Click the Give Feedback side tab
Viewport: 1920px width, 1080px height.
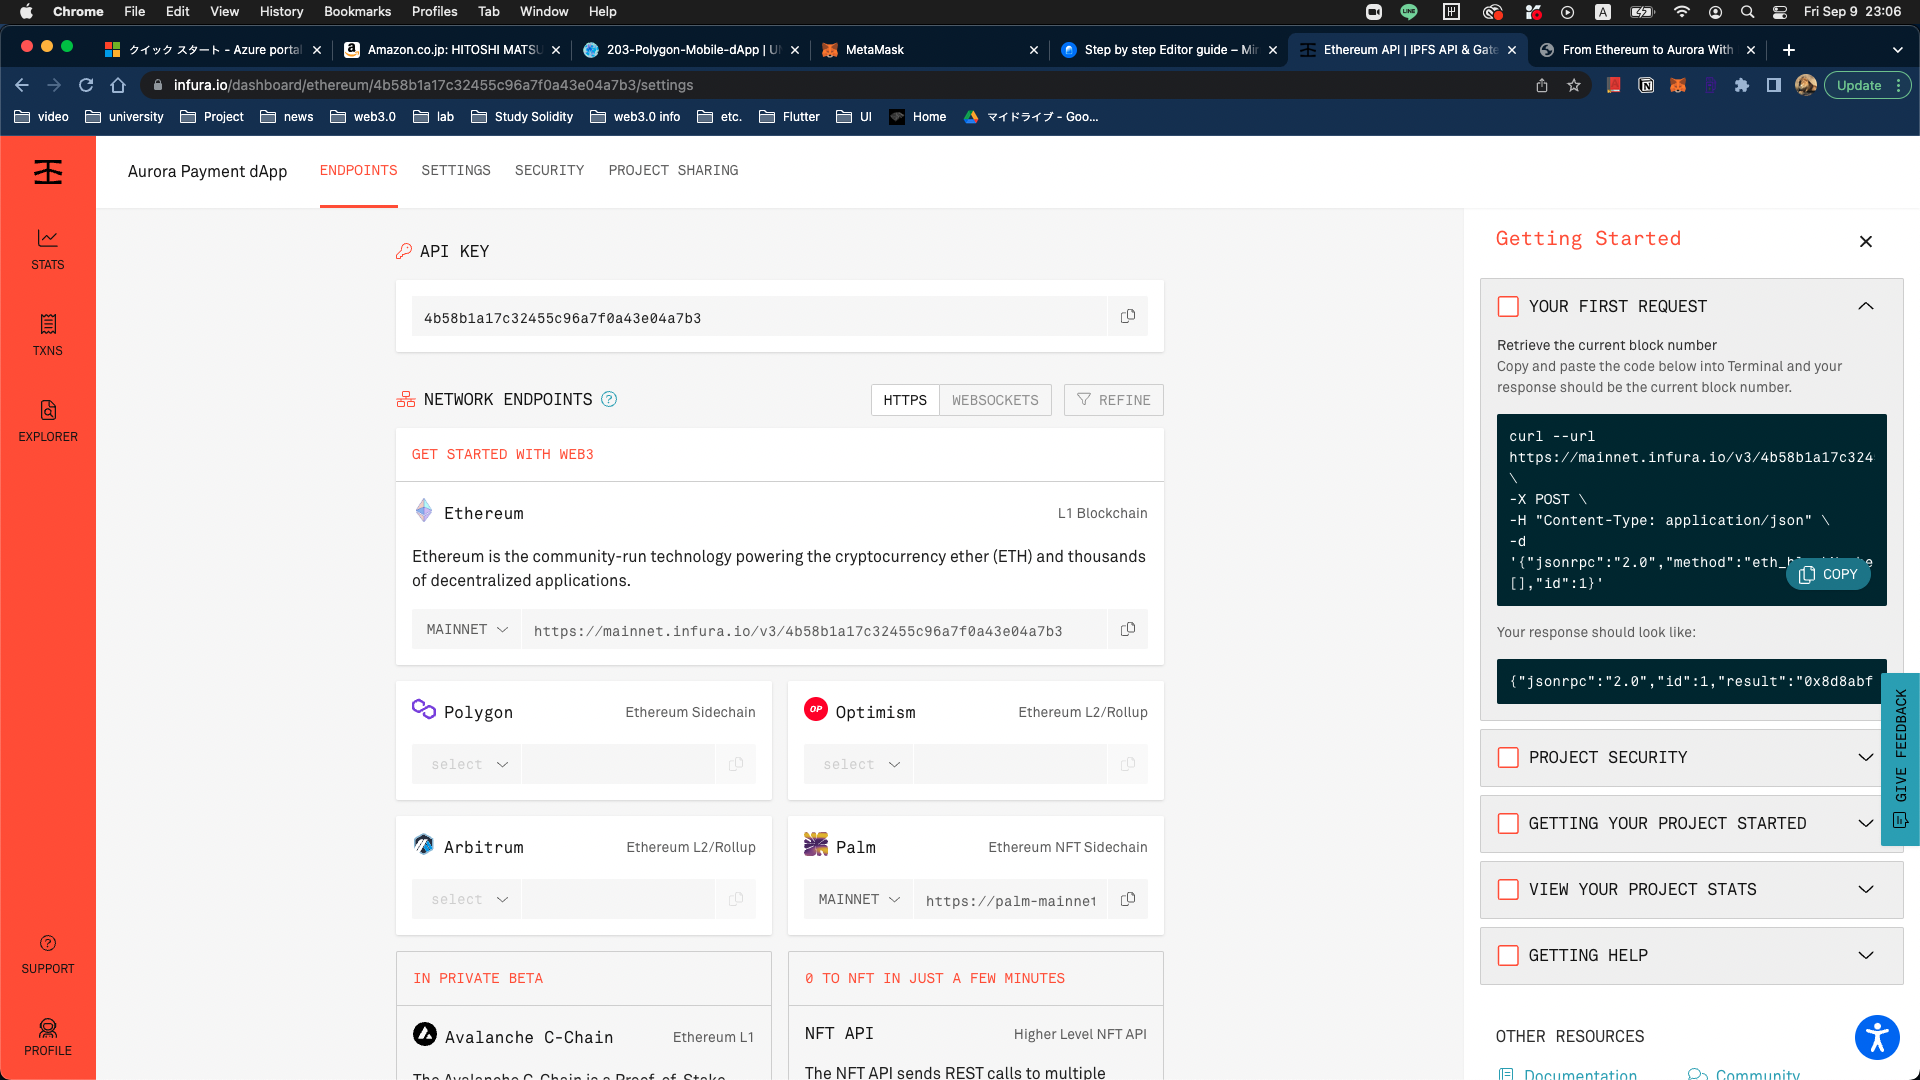pyautogui.click(x=1900, y=759)
